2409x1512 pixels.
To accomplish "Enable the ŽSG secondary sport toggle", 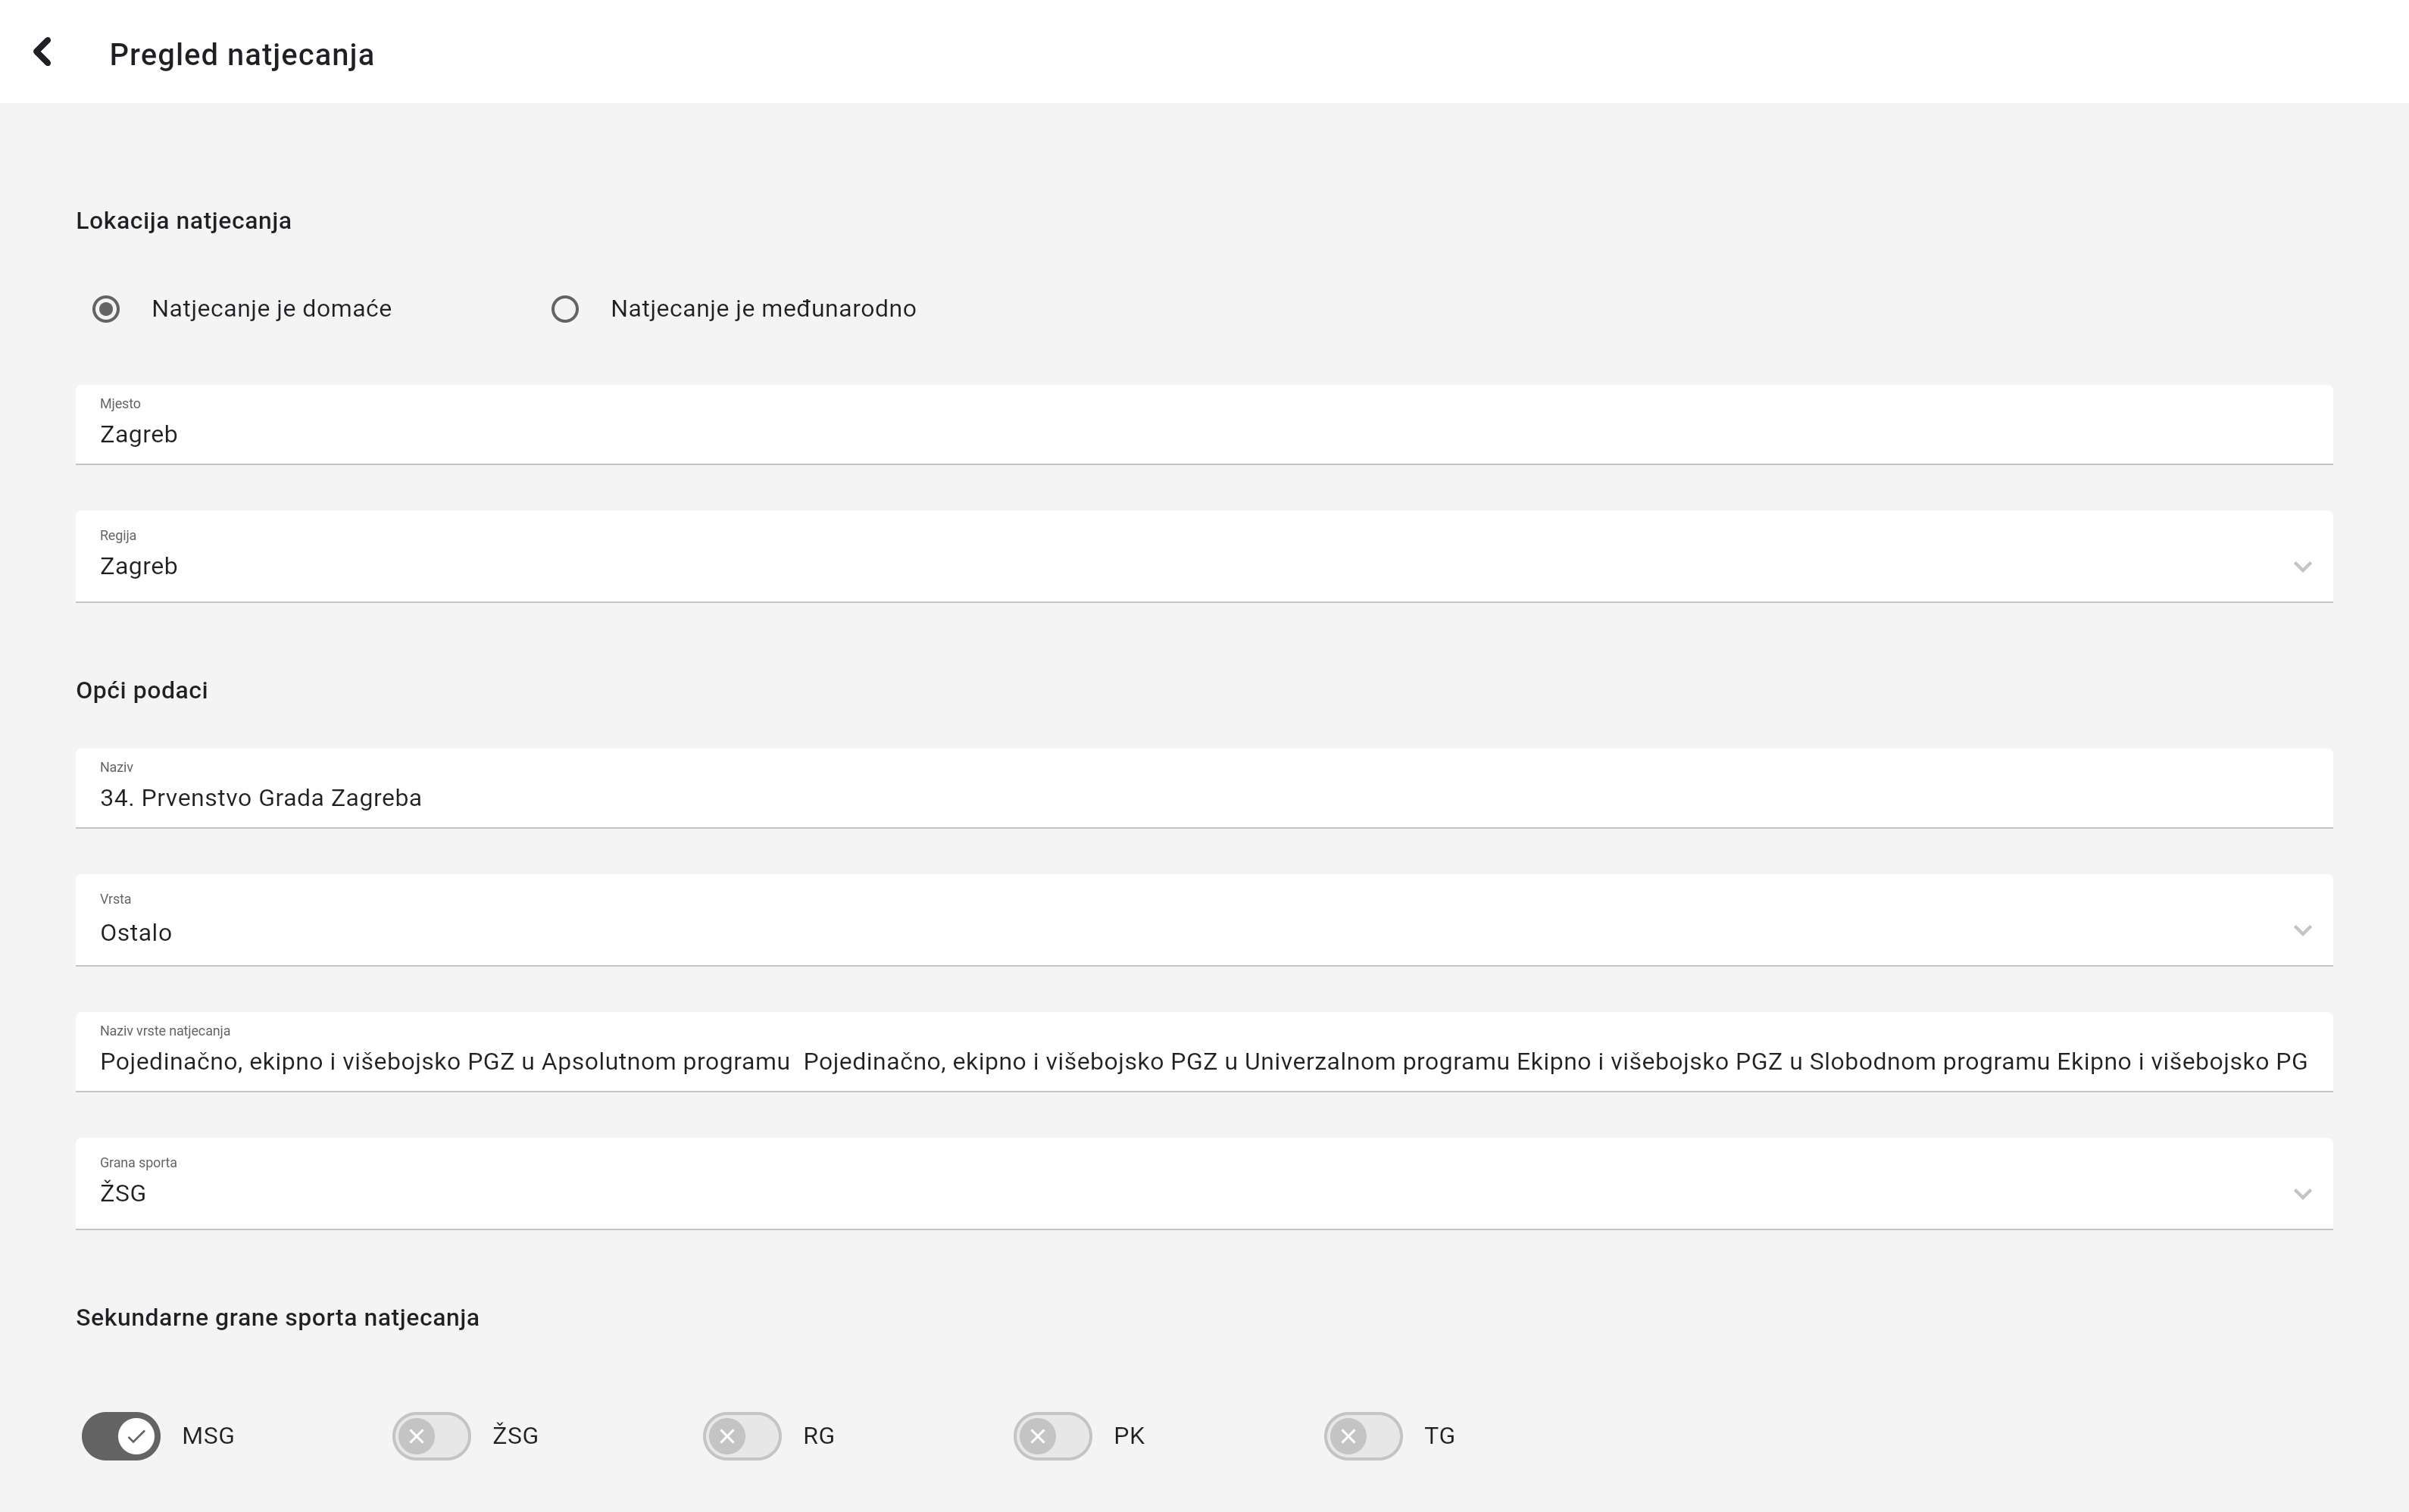I will coord(431,1436).
